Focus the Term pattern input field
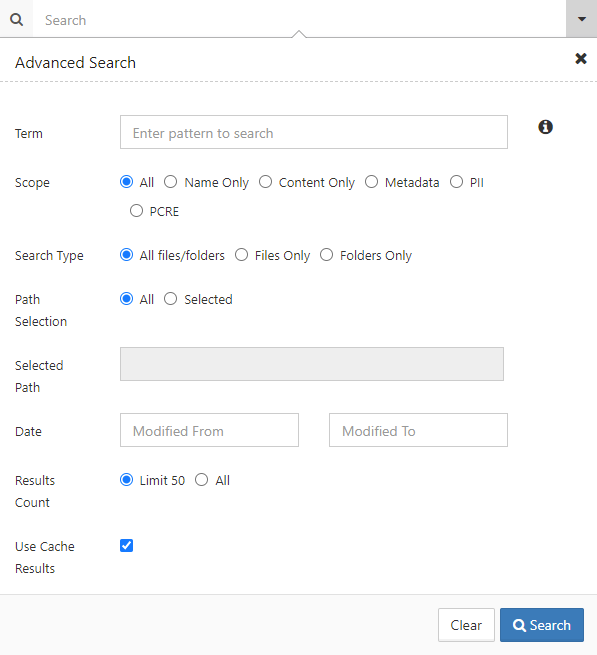This screenshot has height=655, width=597. [x=314, y=132]
